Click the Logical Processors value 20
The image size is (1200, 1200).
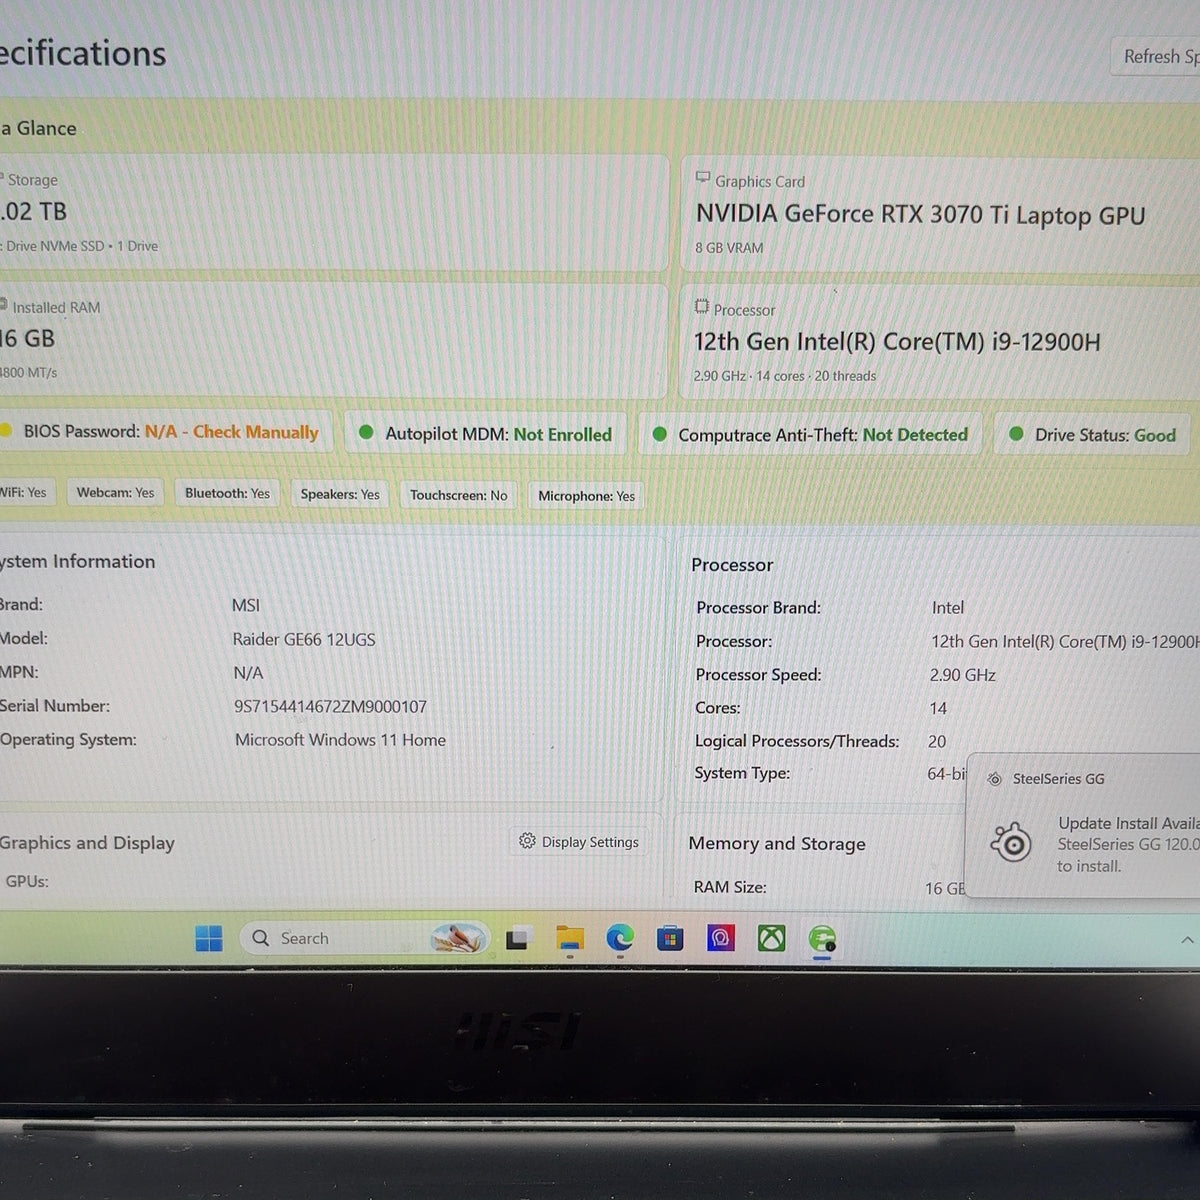point(937,741)
